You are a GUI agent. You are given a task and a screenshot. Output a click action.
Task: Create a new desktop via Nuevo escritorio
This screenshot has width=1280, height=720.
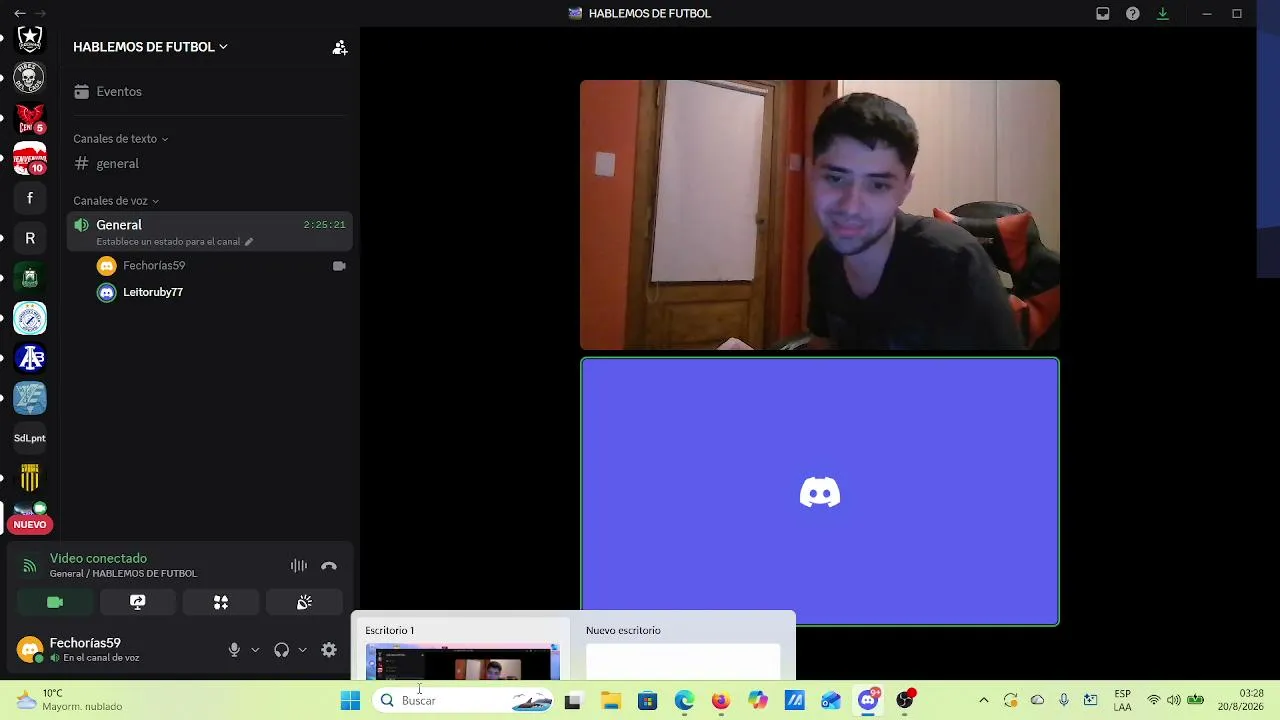[683, 650]
